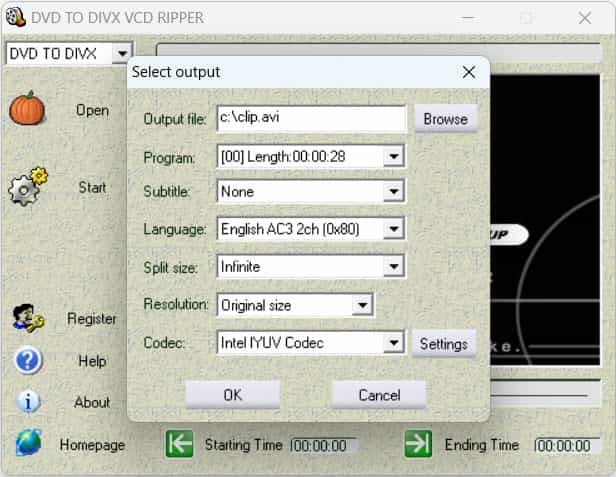This screenshot has height=477, width=616.
Task: Click the video preview area
Action: coord(545,220)
